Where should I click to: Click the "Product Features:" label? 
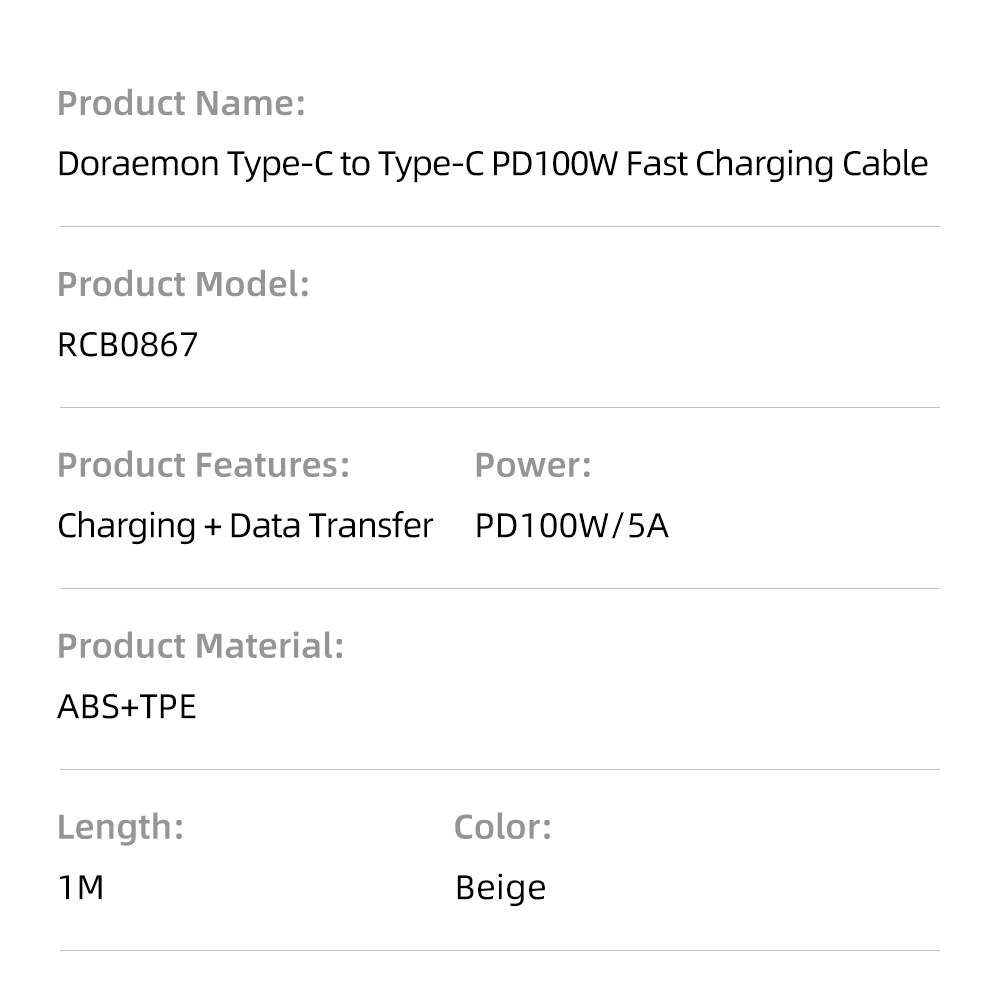click(x=203, y=466)
